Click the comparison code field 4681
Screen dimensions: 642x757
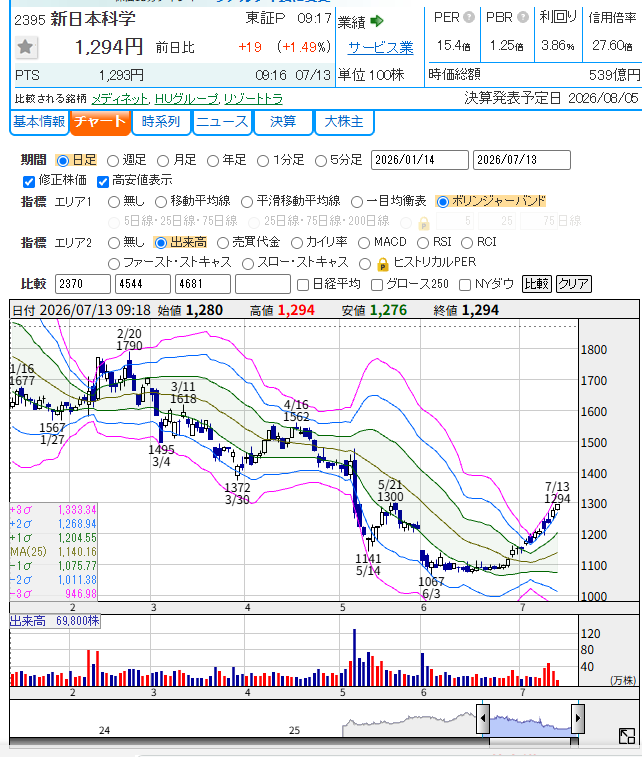(203, 284)
